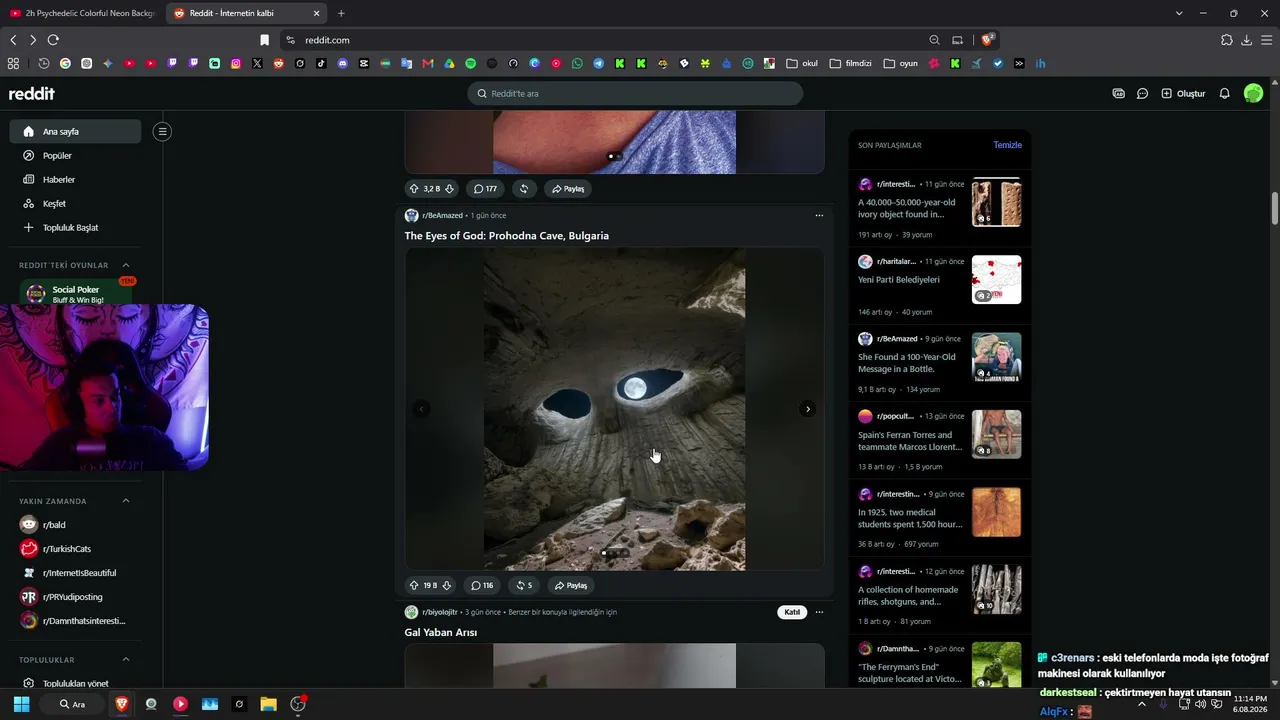Upvote the post with 3,2 B votes
Screen dimensions: 1280x720
pos(414,188)
